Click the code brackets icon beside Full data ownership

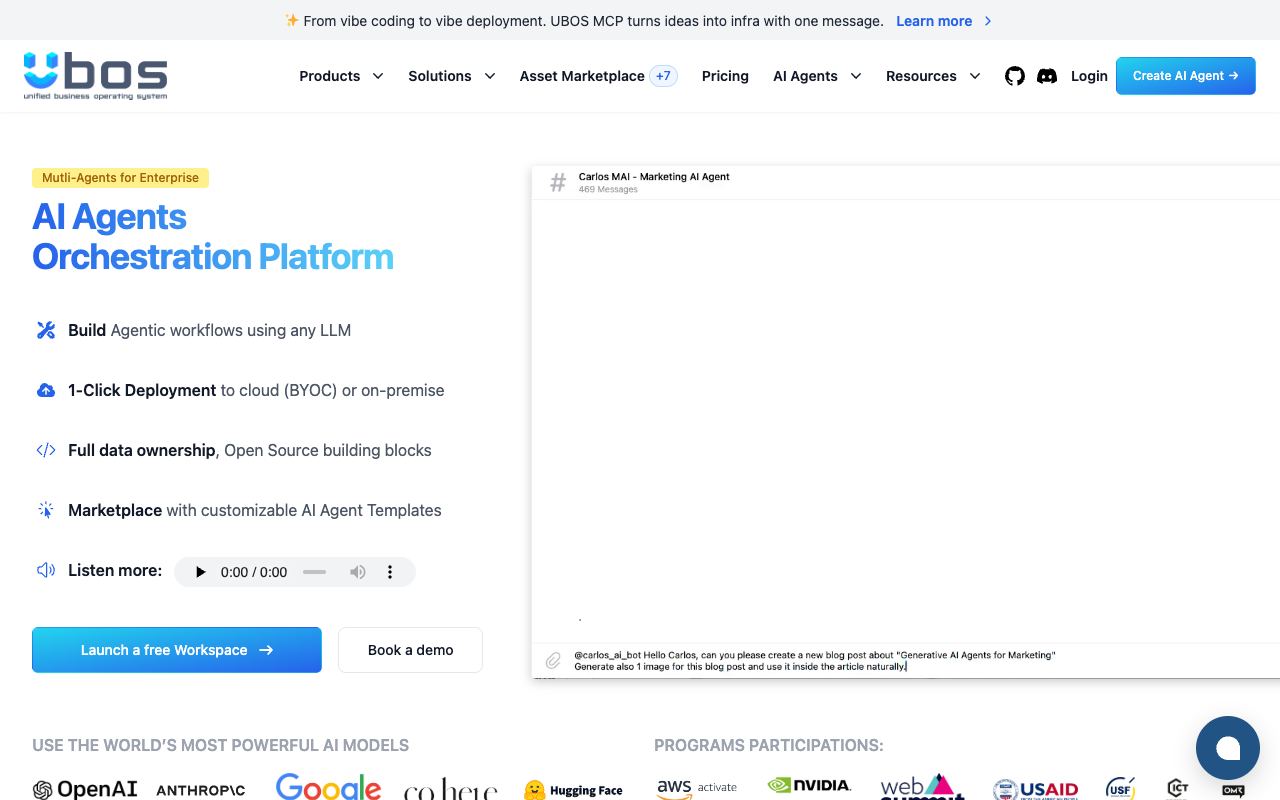pyautogui.click(x=46, y=450)
